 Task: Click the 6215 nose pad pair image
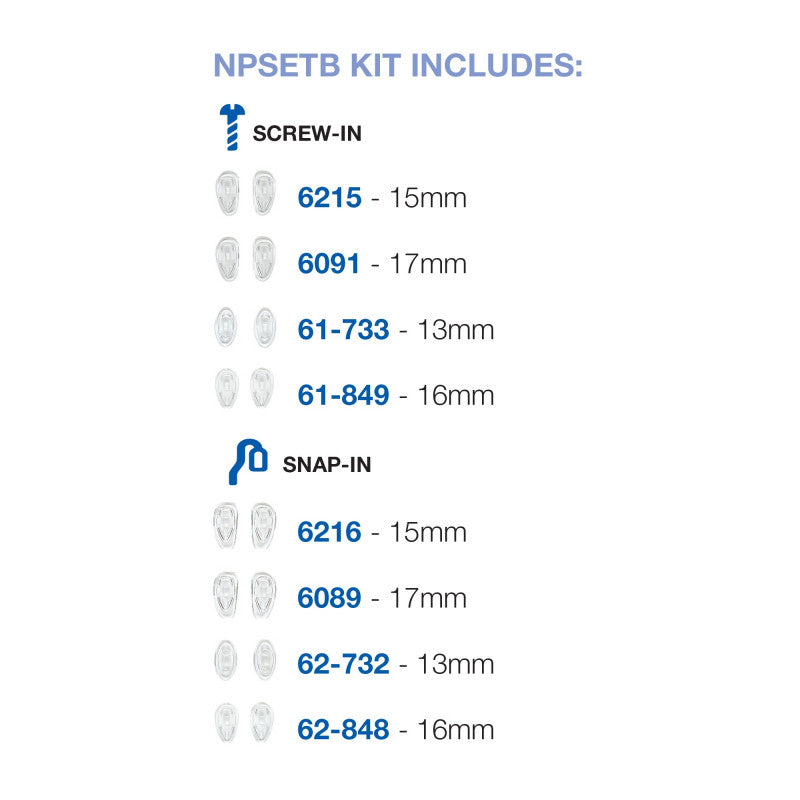(x=245, y=193)
